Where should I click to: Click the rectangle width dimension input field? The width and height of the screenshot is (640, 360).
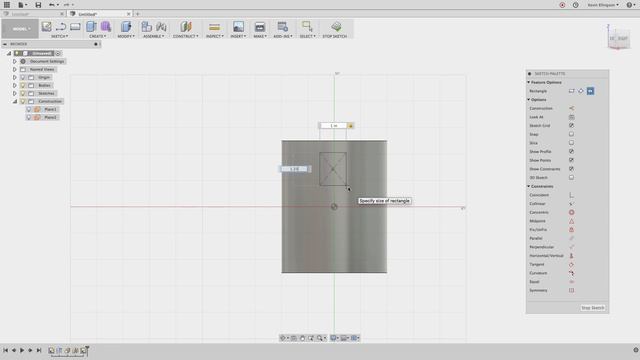(x=333, y=126)
